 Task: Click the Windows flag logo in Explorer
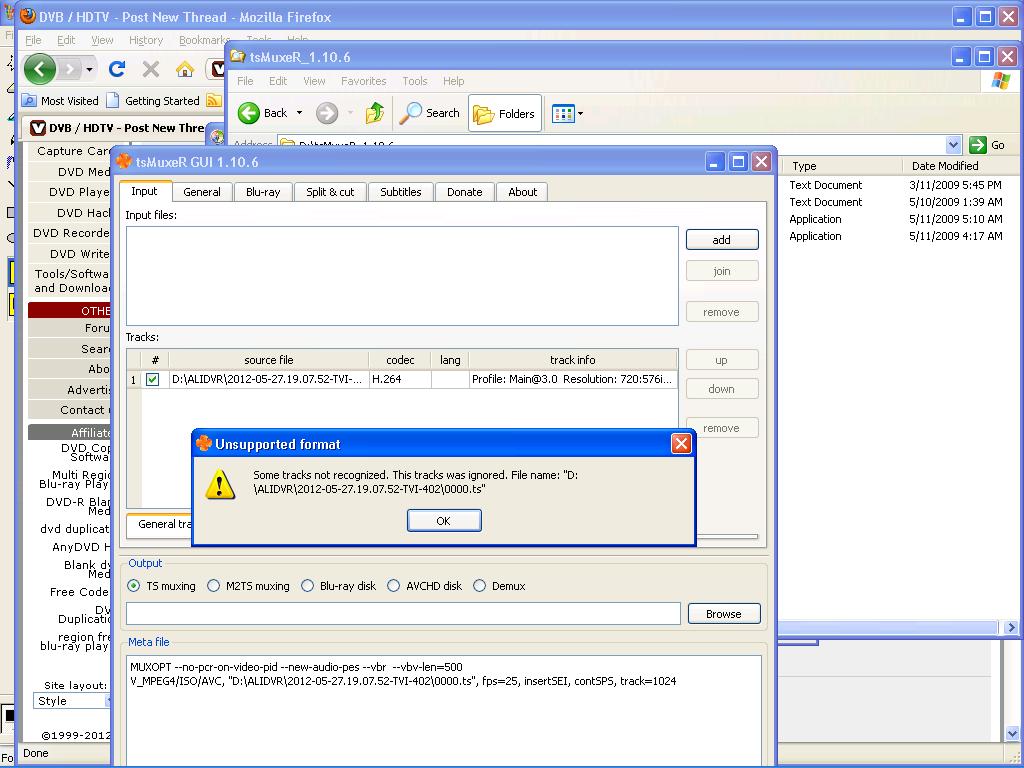[x=1000, y=80]
